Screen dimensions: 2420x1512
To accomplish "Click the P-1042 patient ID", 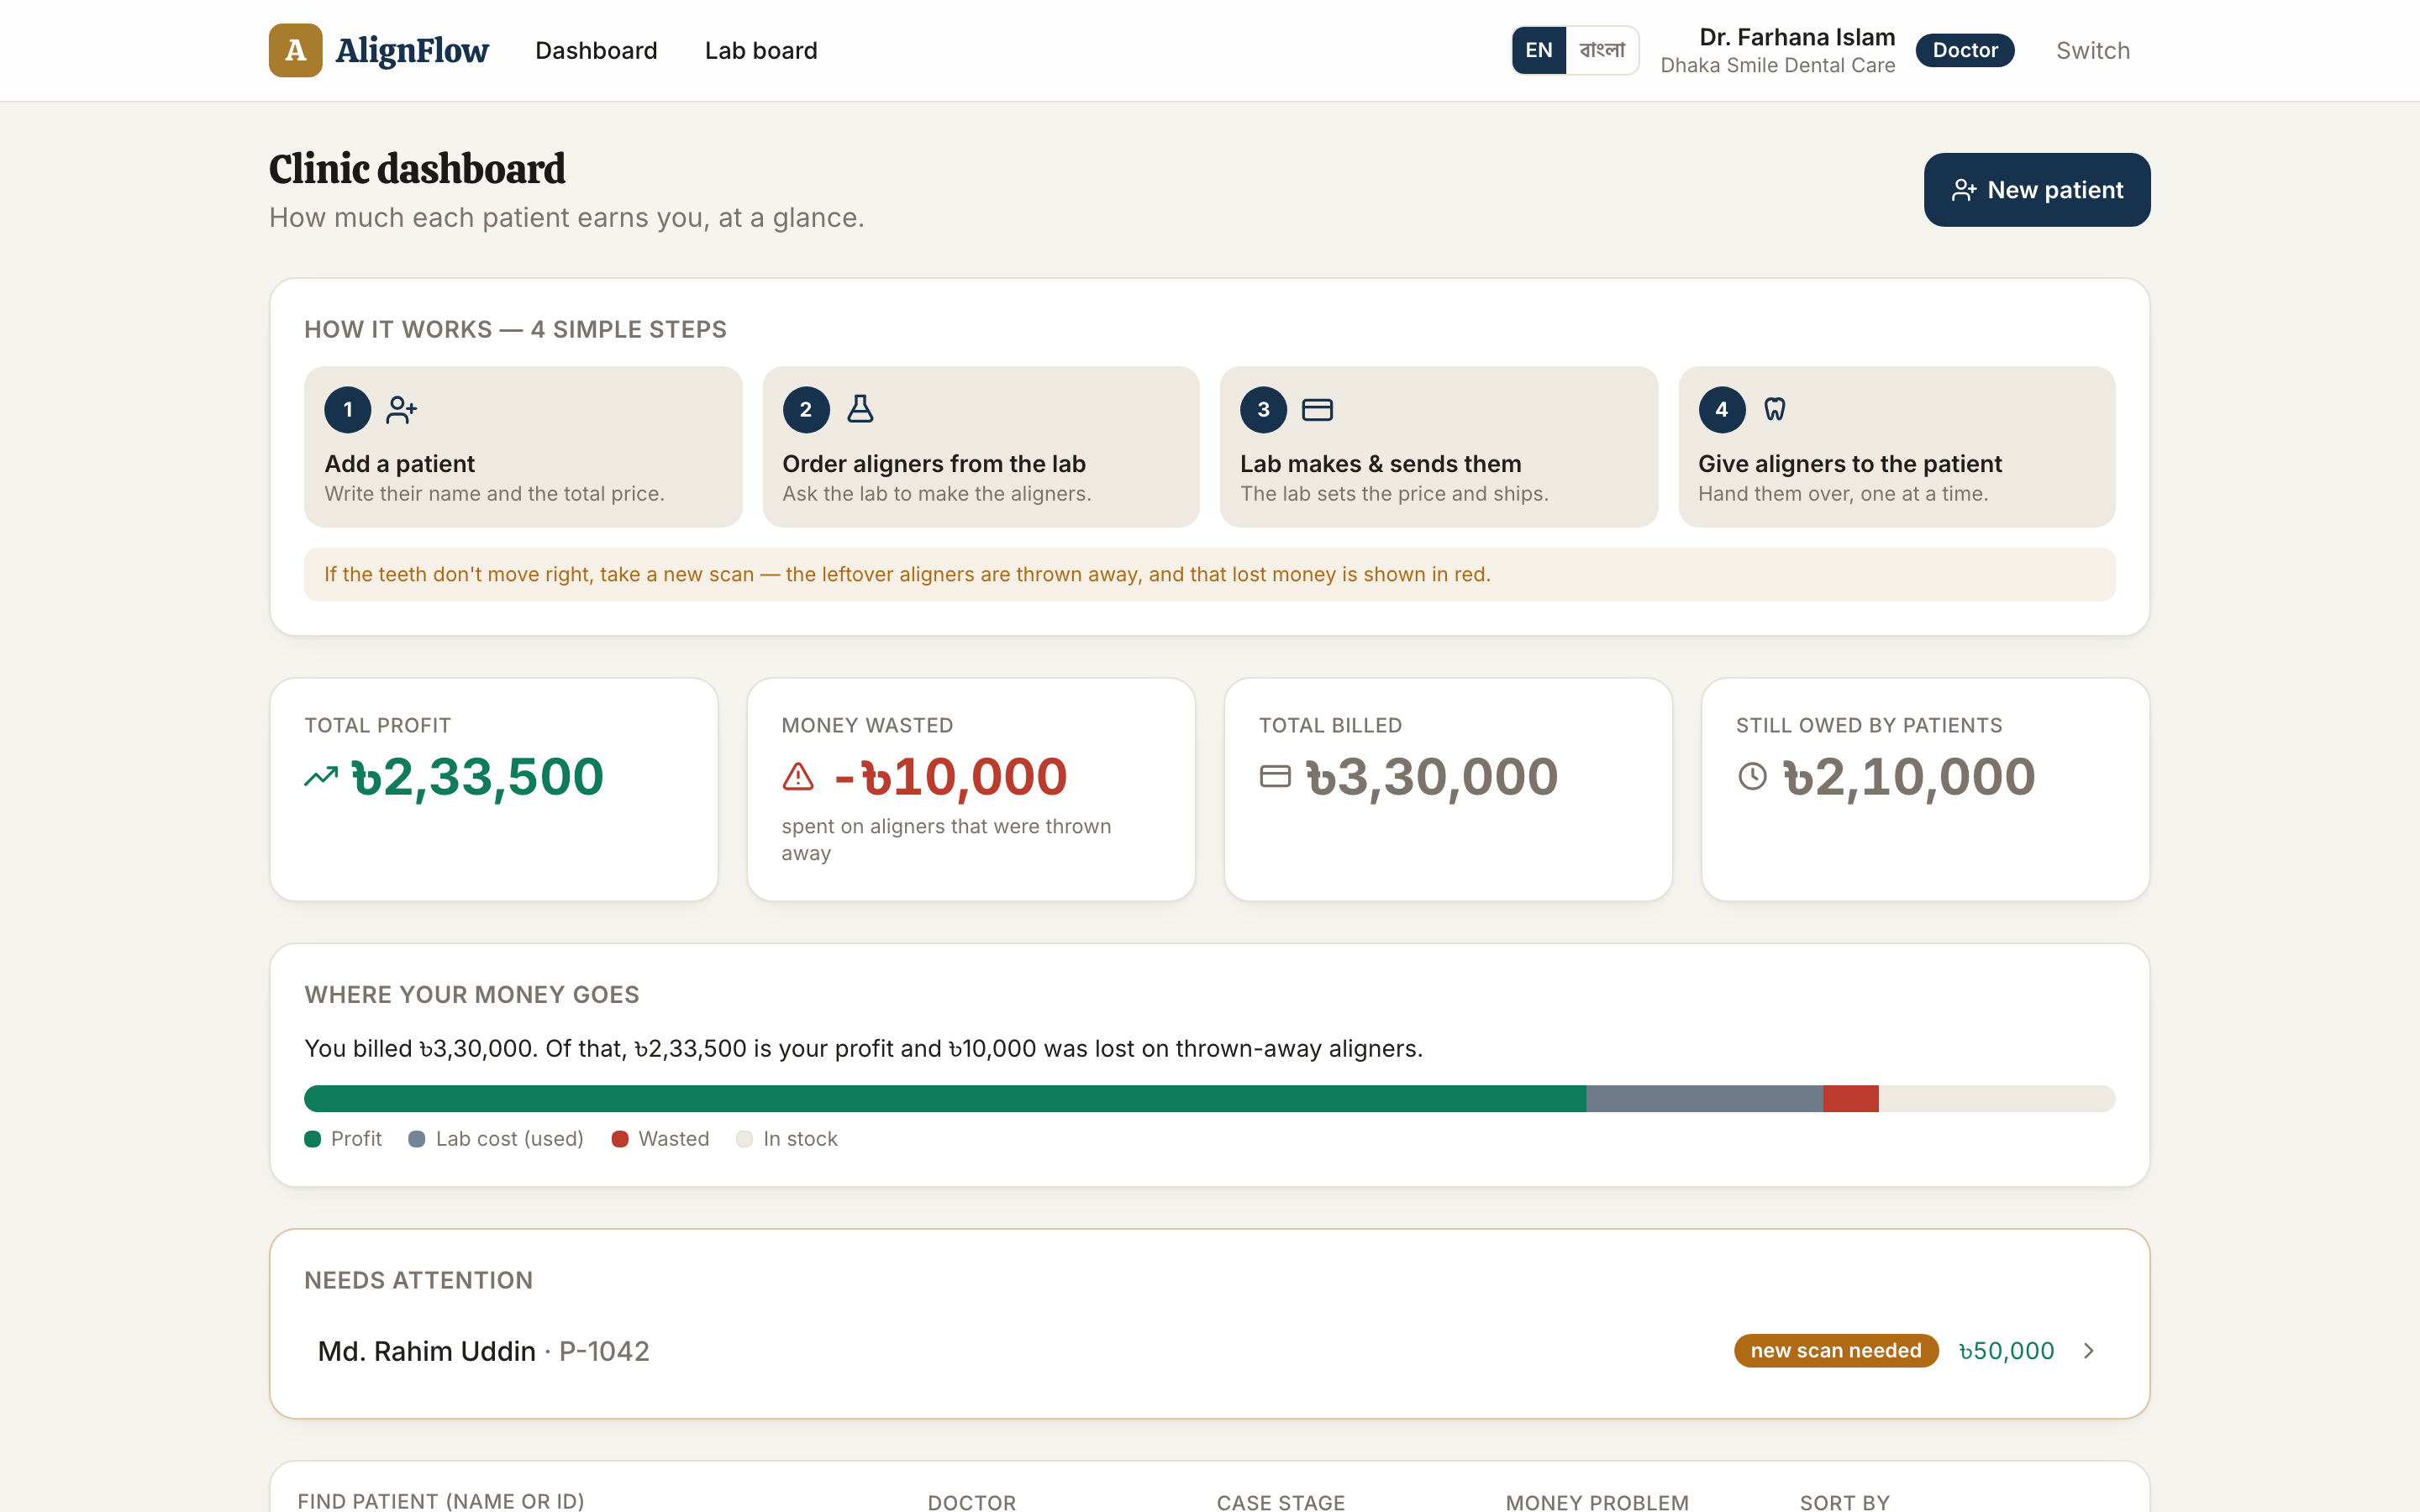I will point(604,1351).
